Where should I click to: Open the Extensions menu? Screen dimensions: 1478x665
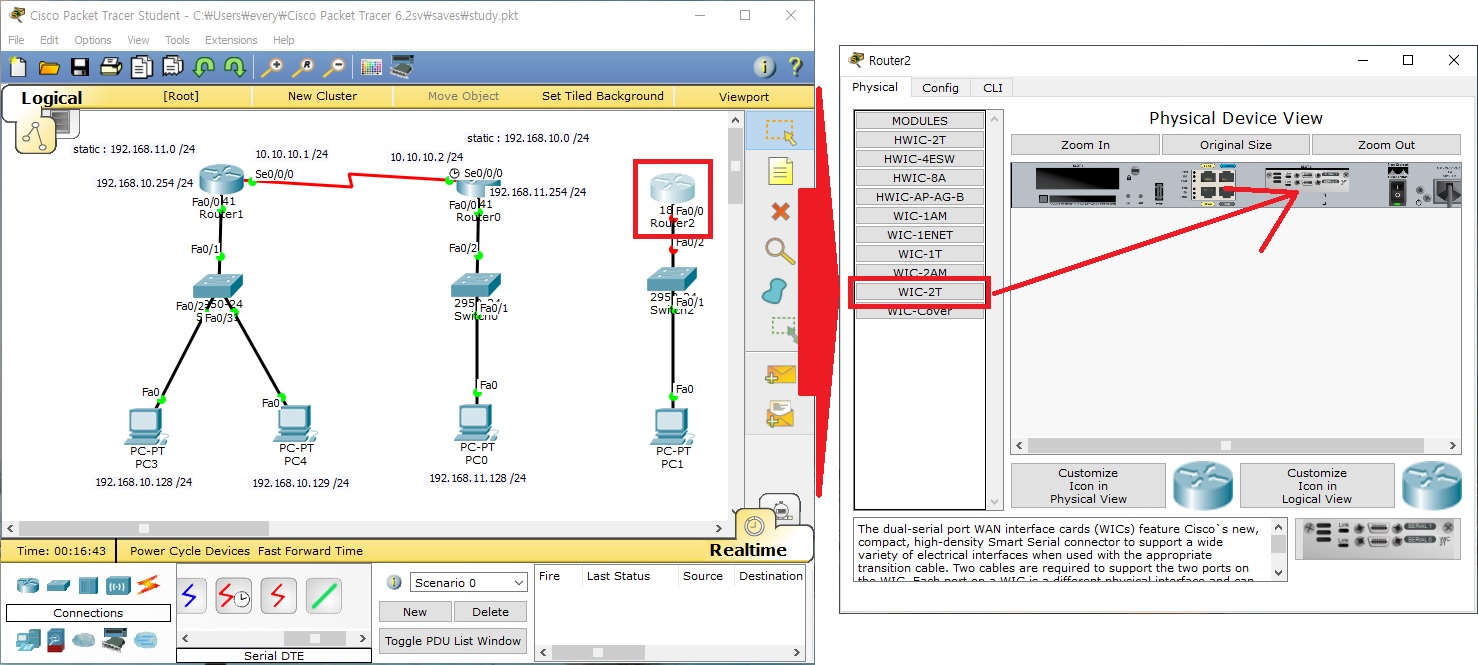tap(231, 40)
